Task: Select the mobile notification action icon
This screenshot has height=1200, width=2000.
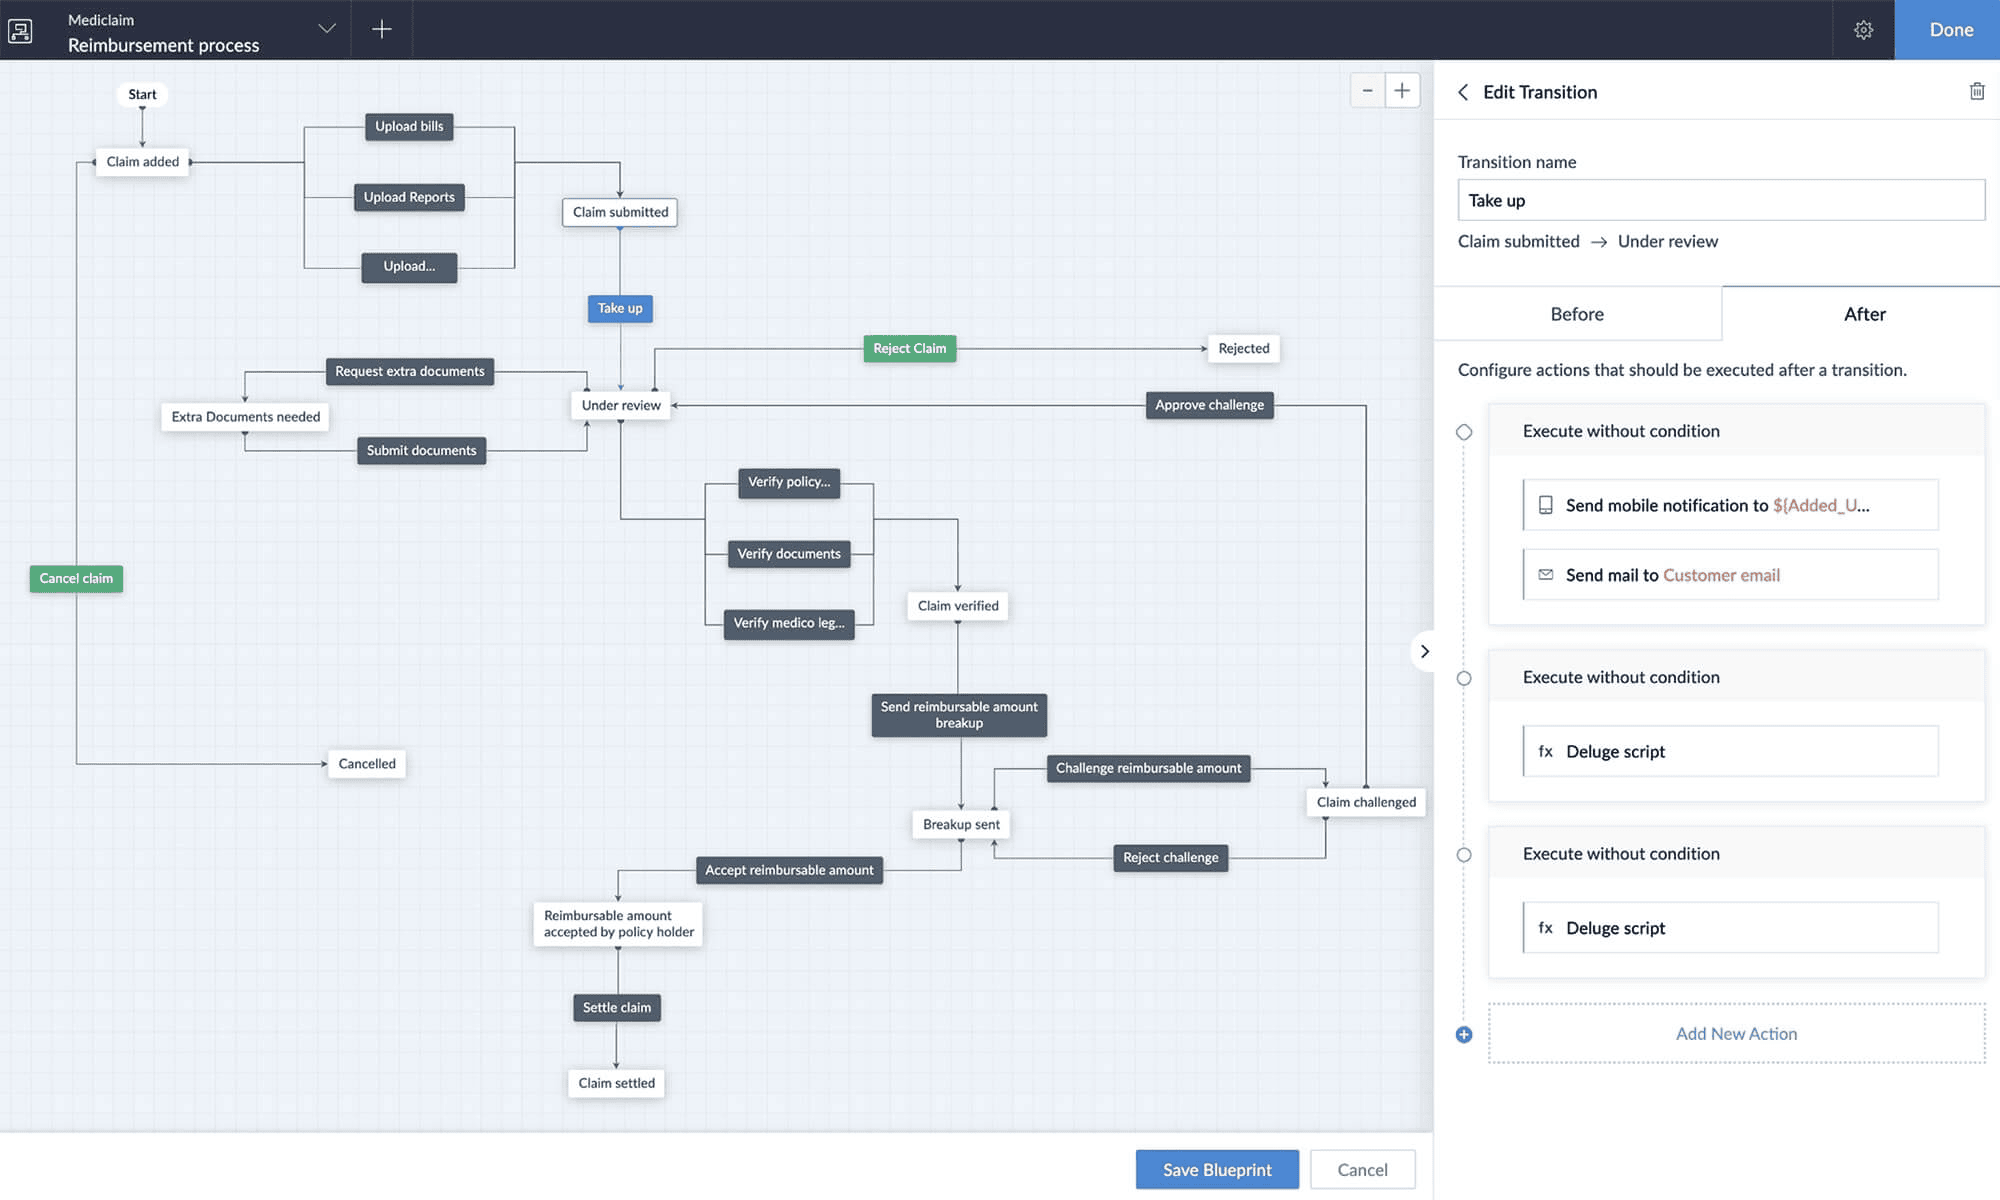Action: tap(1546, 505)
